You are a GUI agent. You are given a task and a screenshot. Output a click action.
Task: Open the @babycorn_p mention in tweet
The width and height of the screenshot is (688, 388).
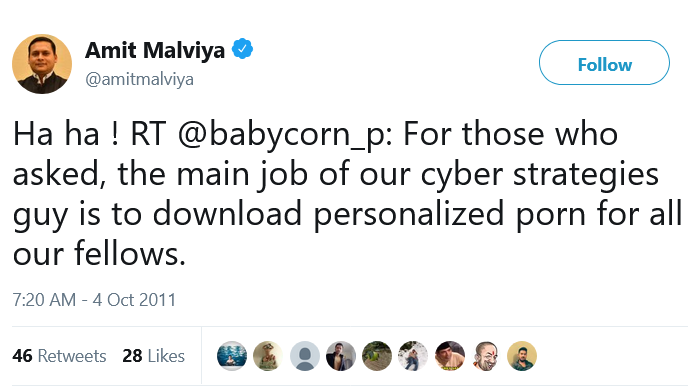[x=285, y=134]
